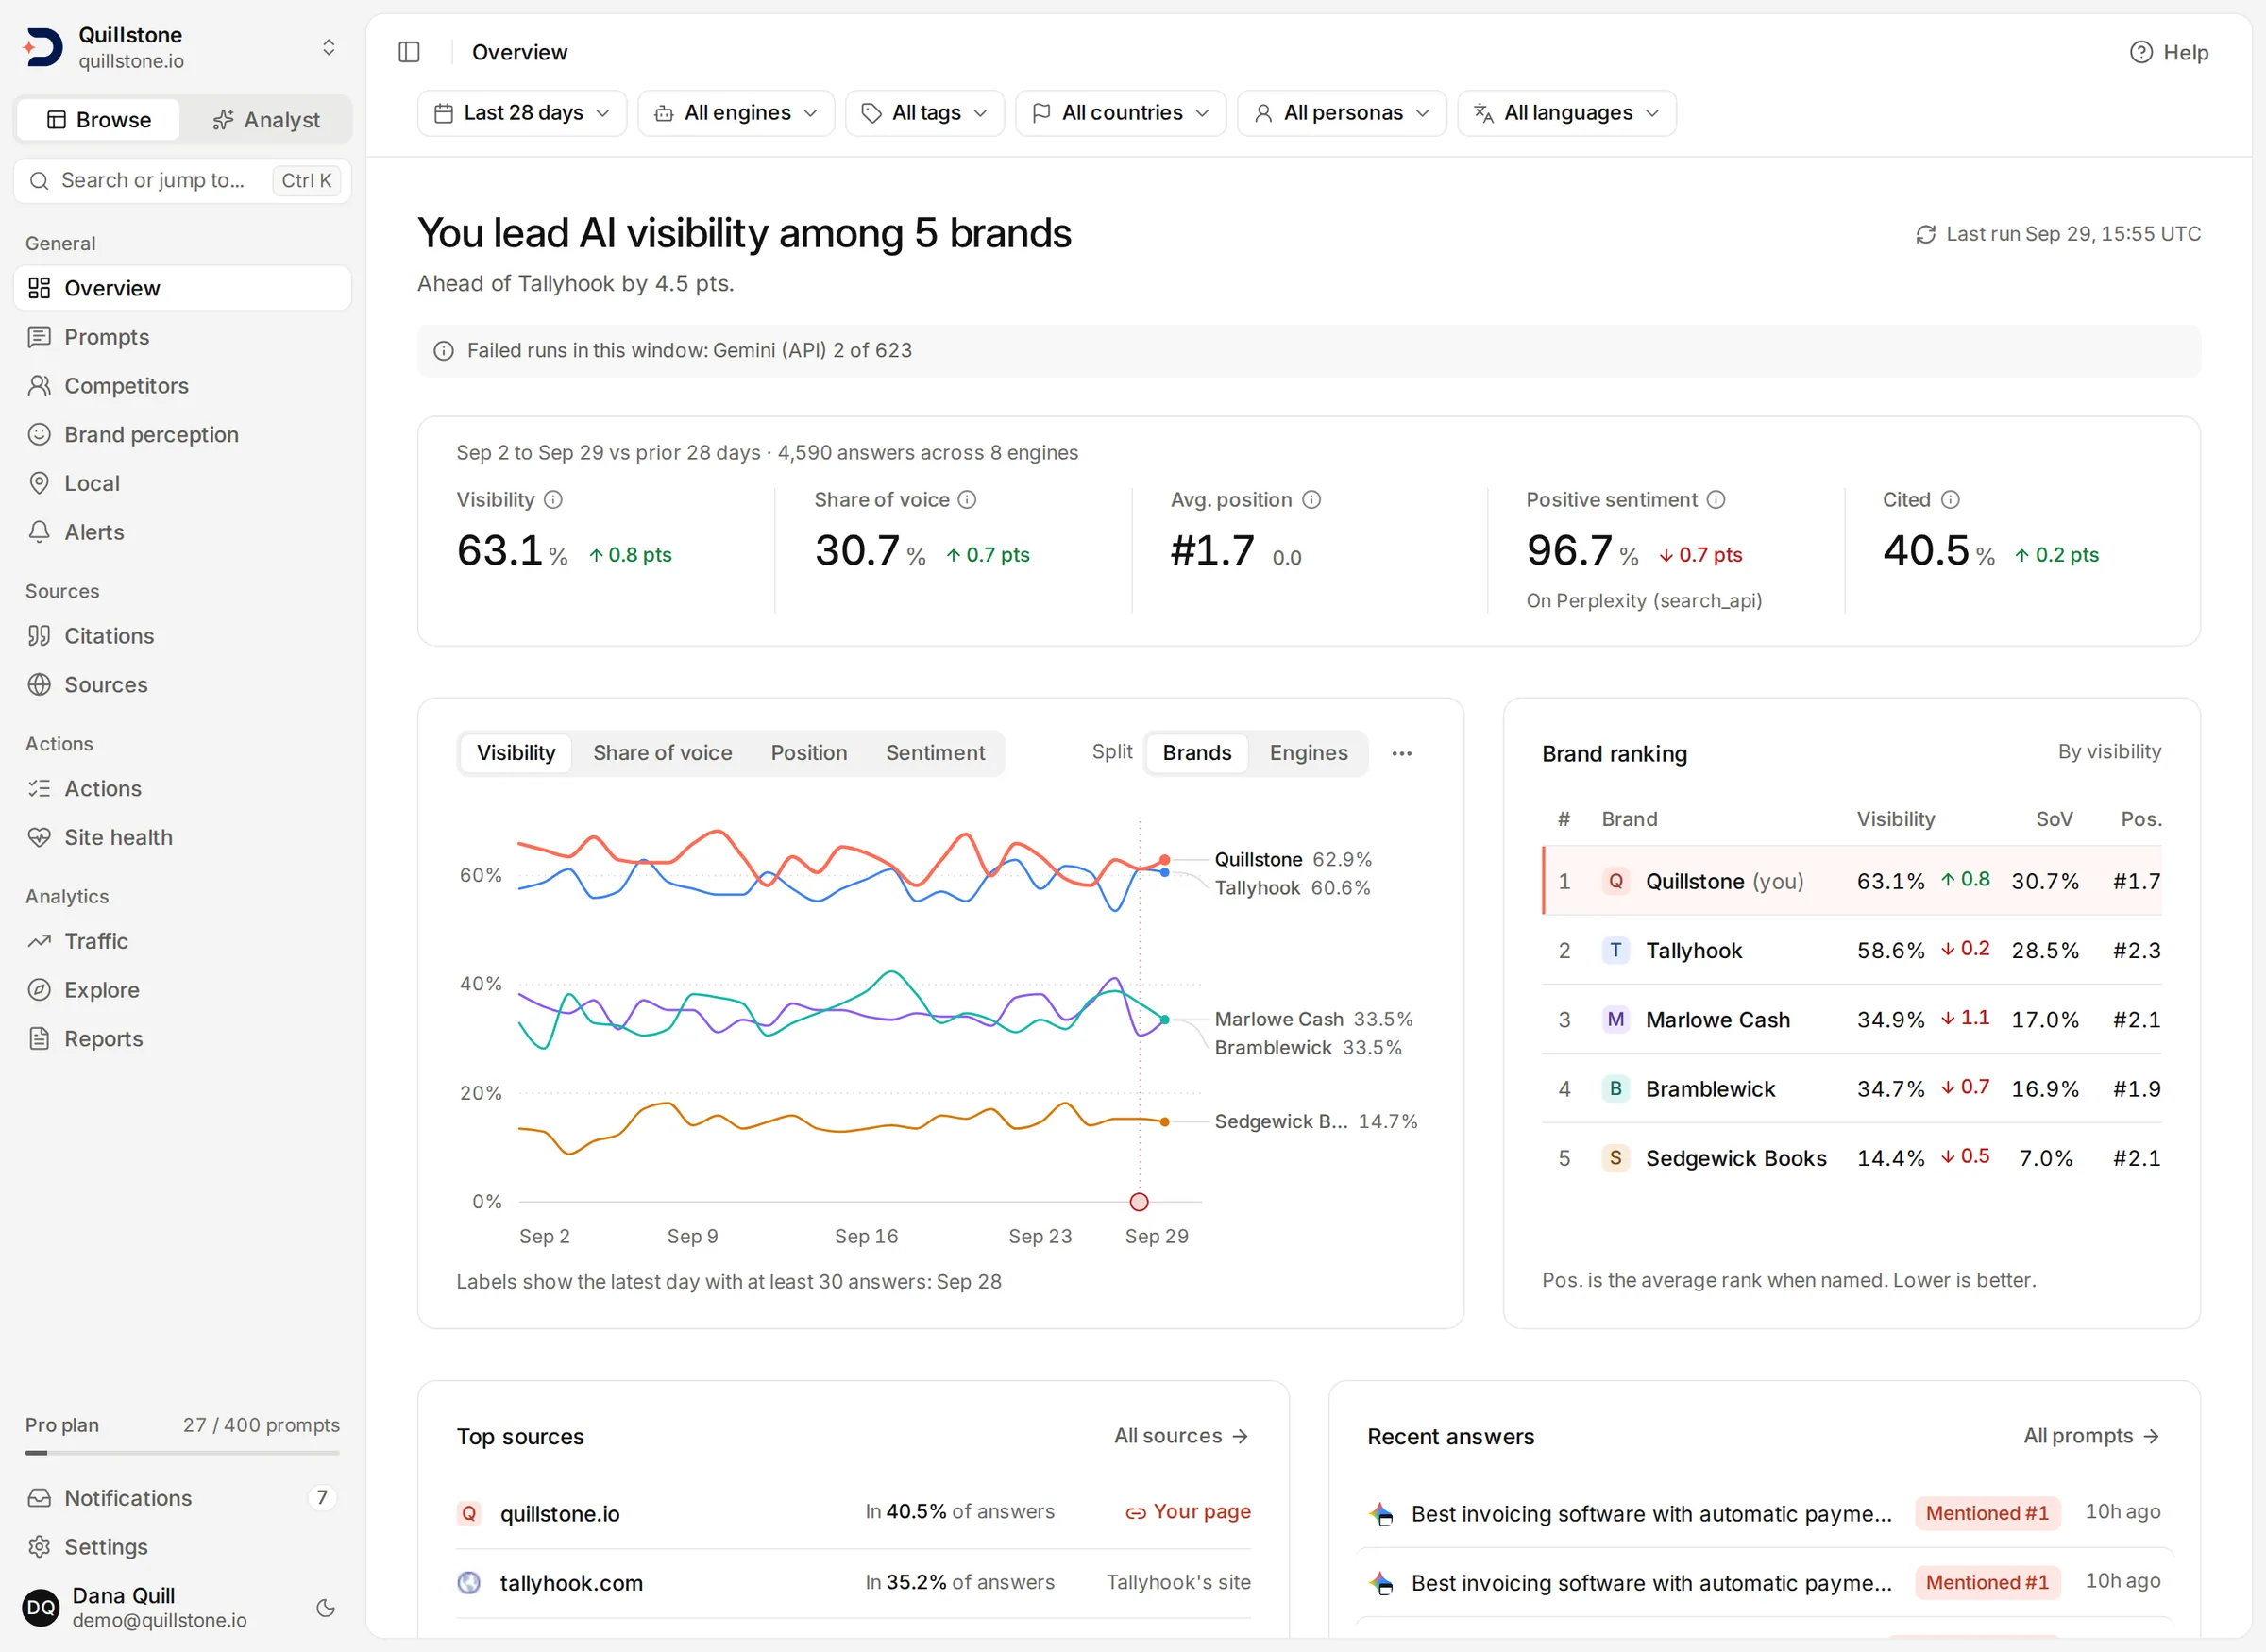Click the info icon next to Avg. position
The height and width of the screenshot is (1652, 2266).
[1312, 500]
